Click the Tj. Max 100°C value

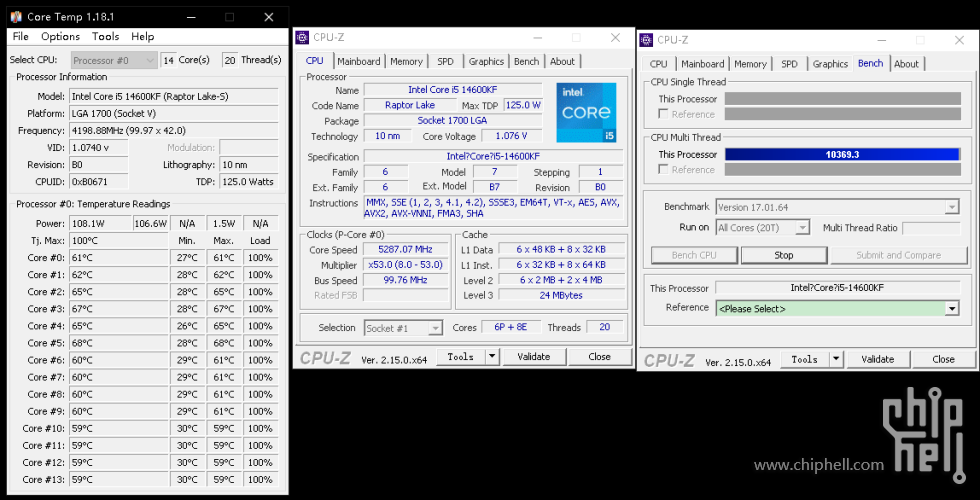(118, 241)
